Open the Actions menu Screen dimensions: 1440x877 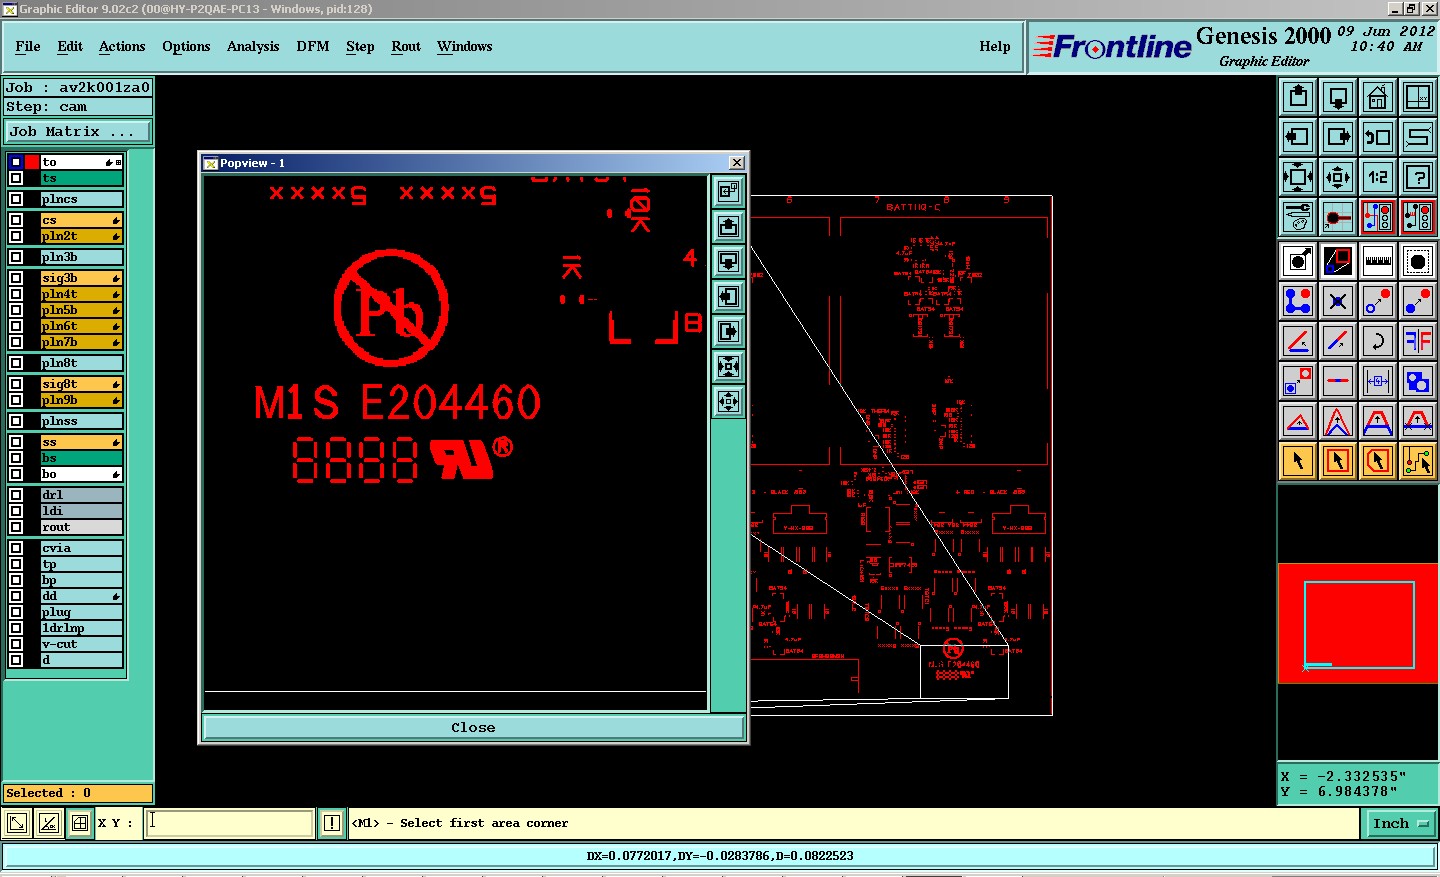[122, 46]
